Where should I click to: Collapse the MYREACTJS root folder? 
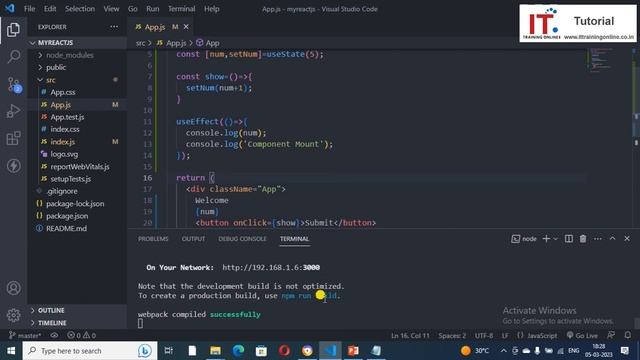(77, 43)
